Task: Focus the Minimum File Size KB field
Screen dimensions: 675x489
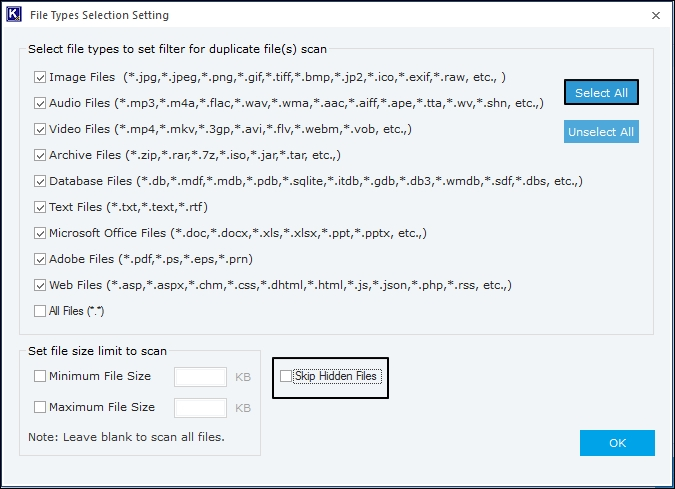Action: coord(200,377)
